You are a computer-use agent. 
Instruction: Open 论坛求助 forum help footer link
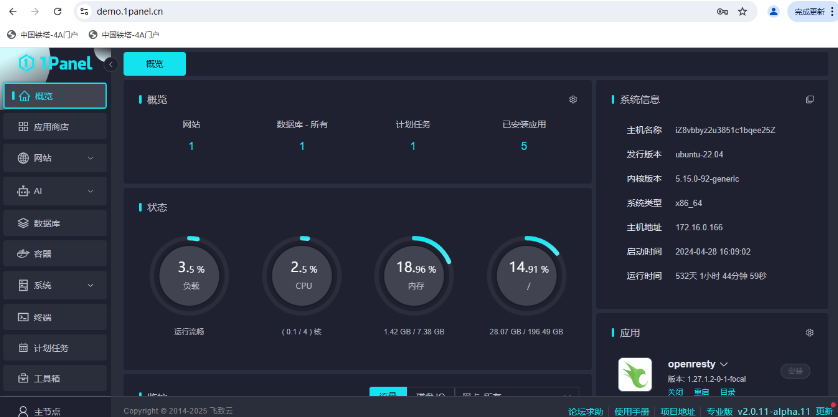585,412
